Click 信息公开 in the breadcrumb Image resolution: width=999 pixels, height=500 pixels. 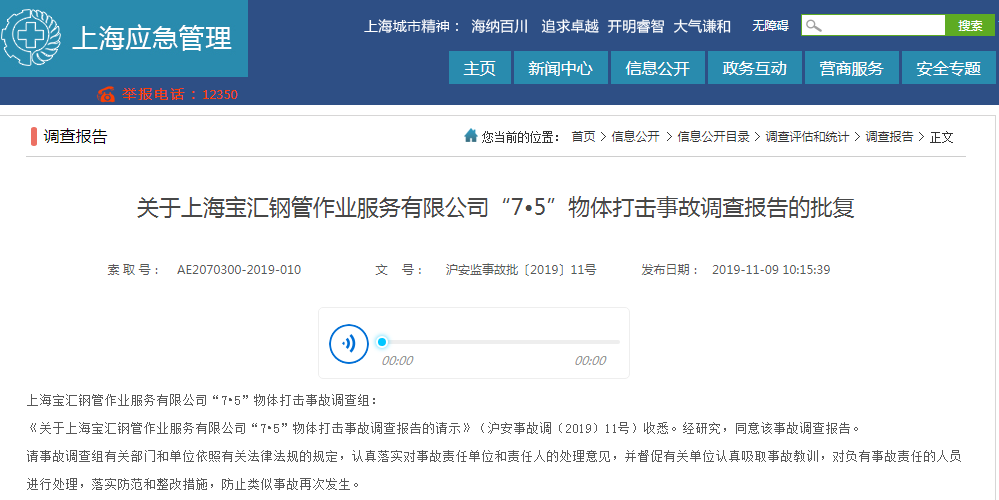click(636, 136)
